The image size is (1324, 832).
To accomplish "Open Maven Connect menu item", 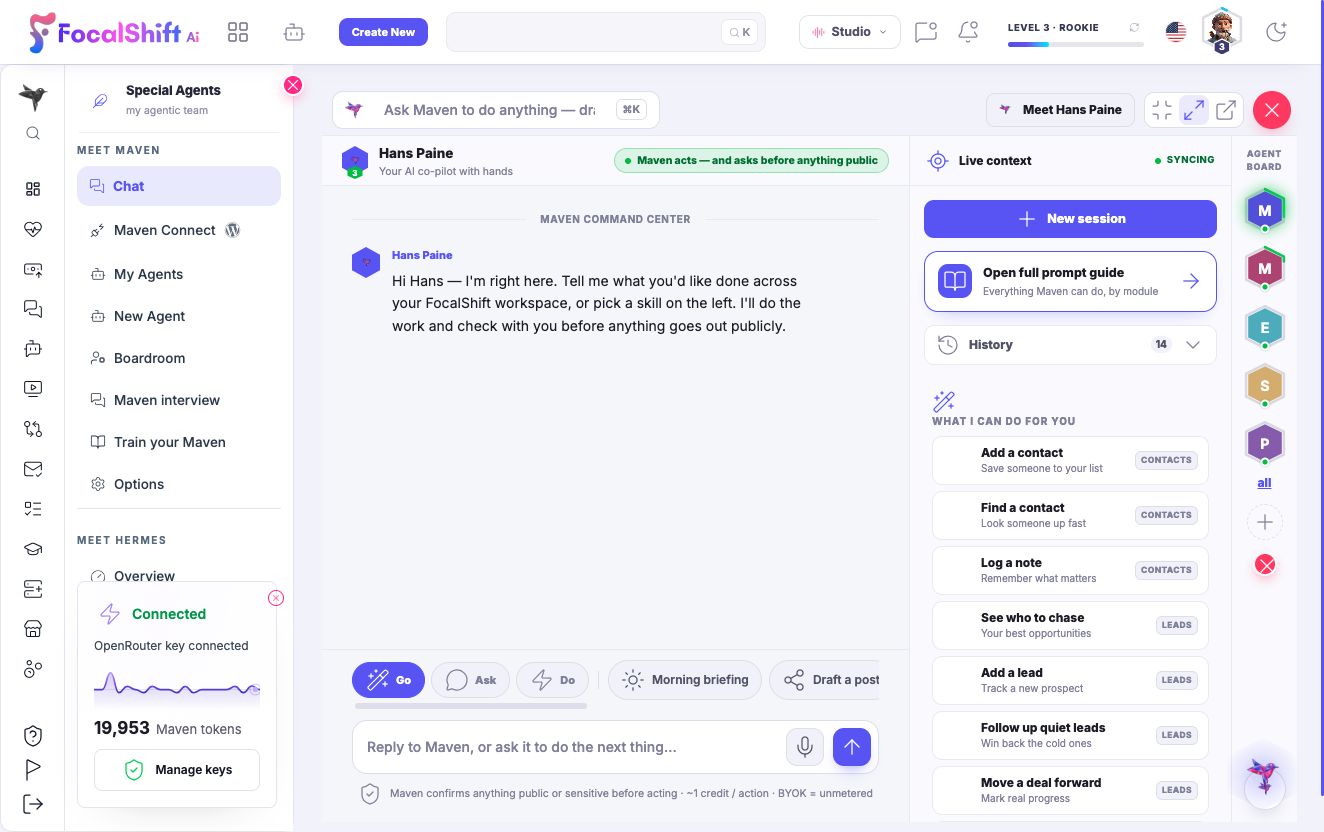I will (179, 230).
